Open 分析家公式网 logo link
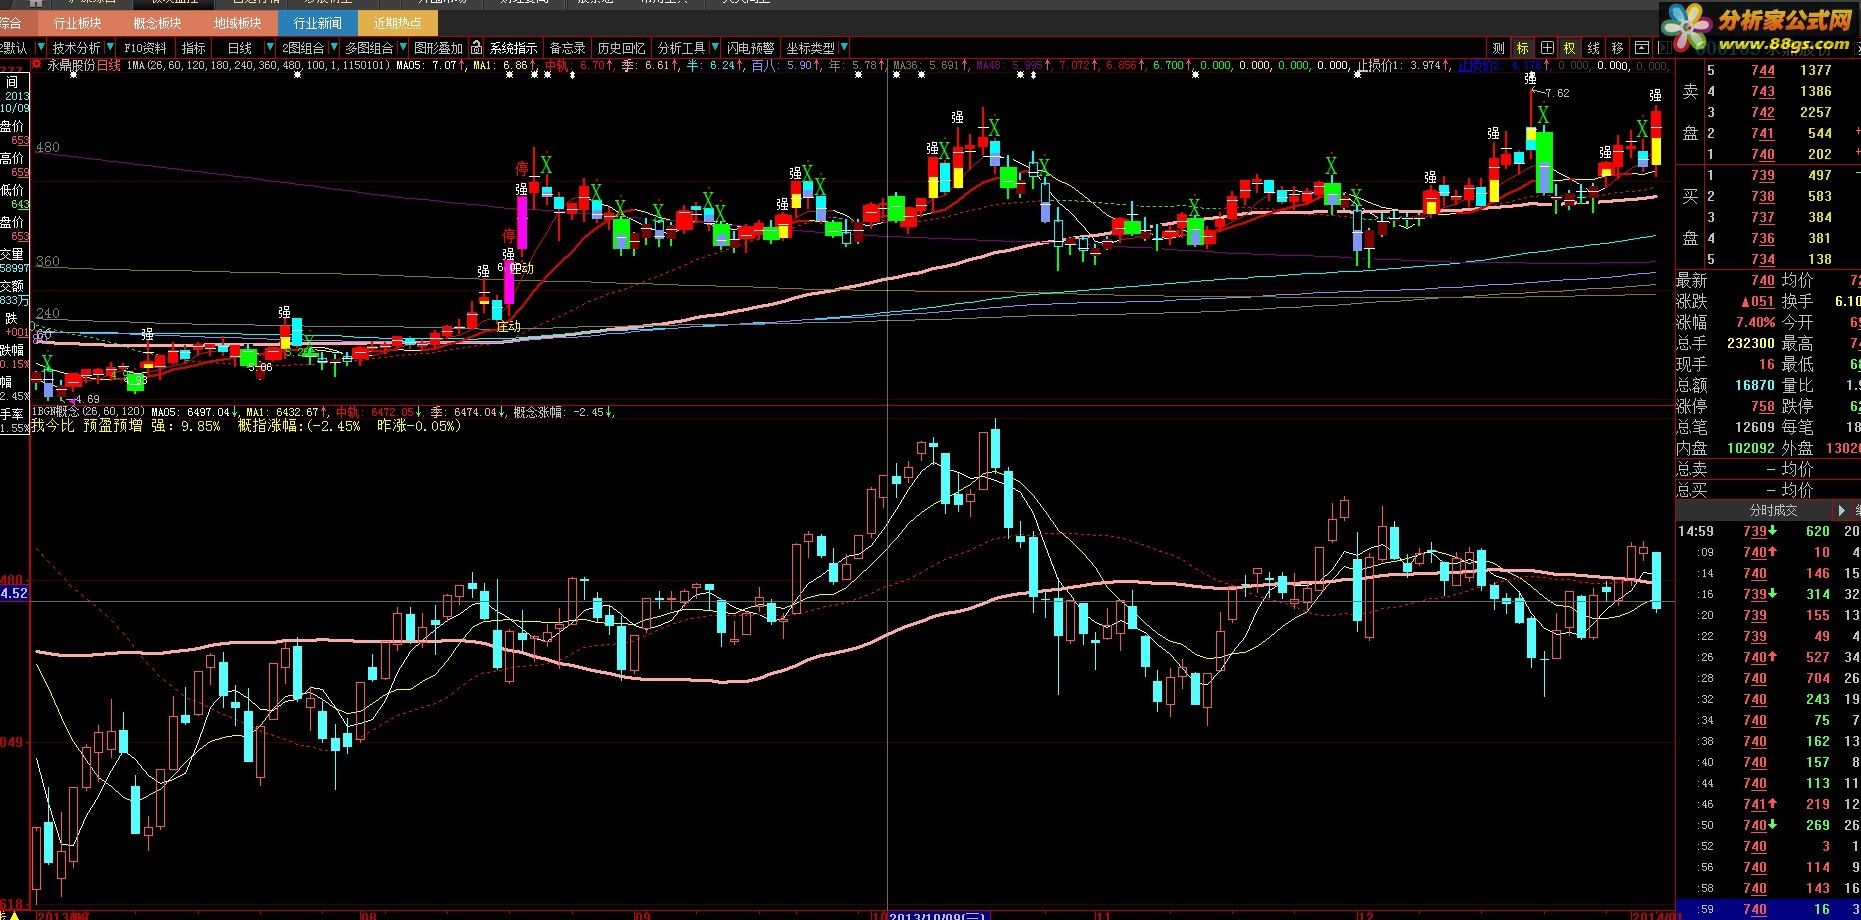1861x920 pixels. click(1758, 28)
